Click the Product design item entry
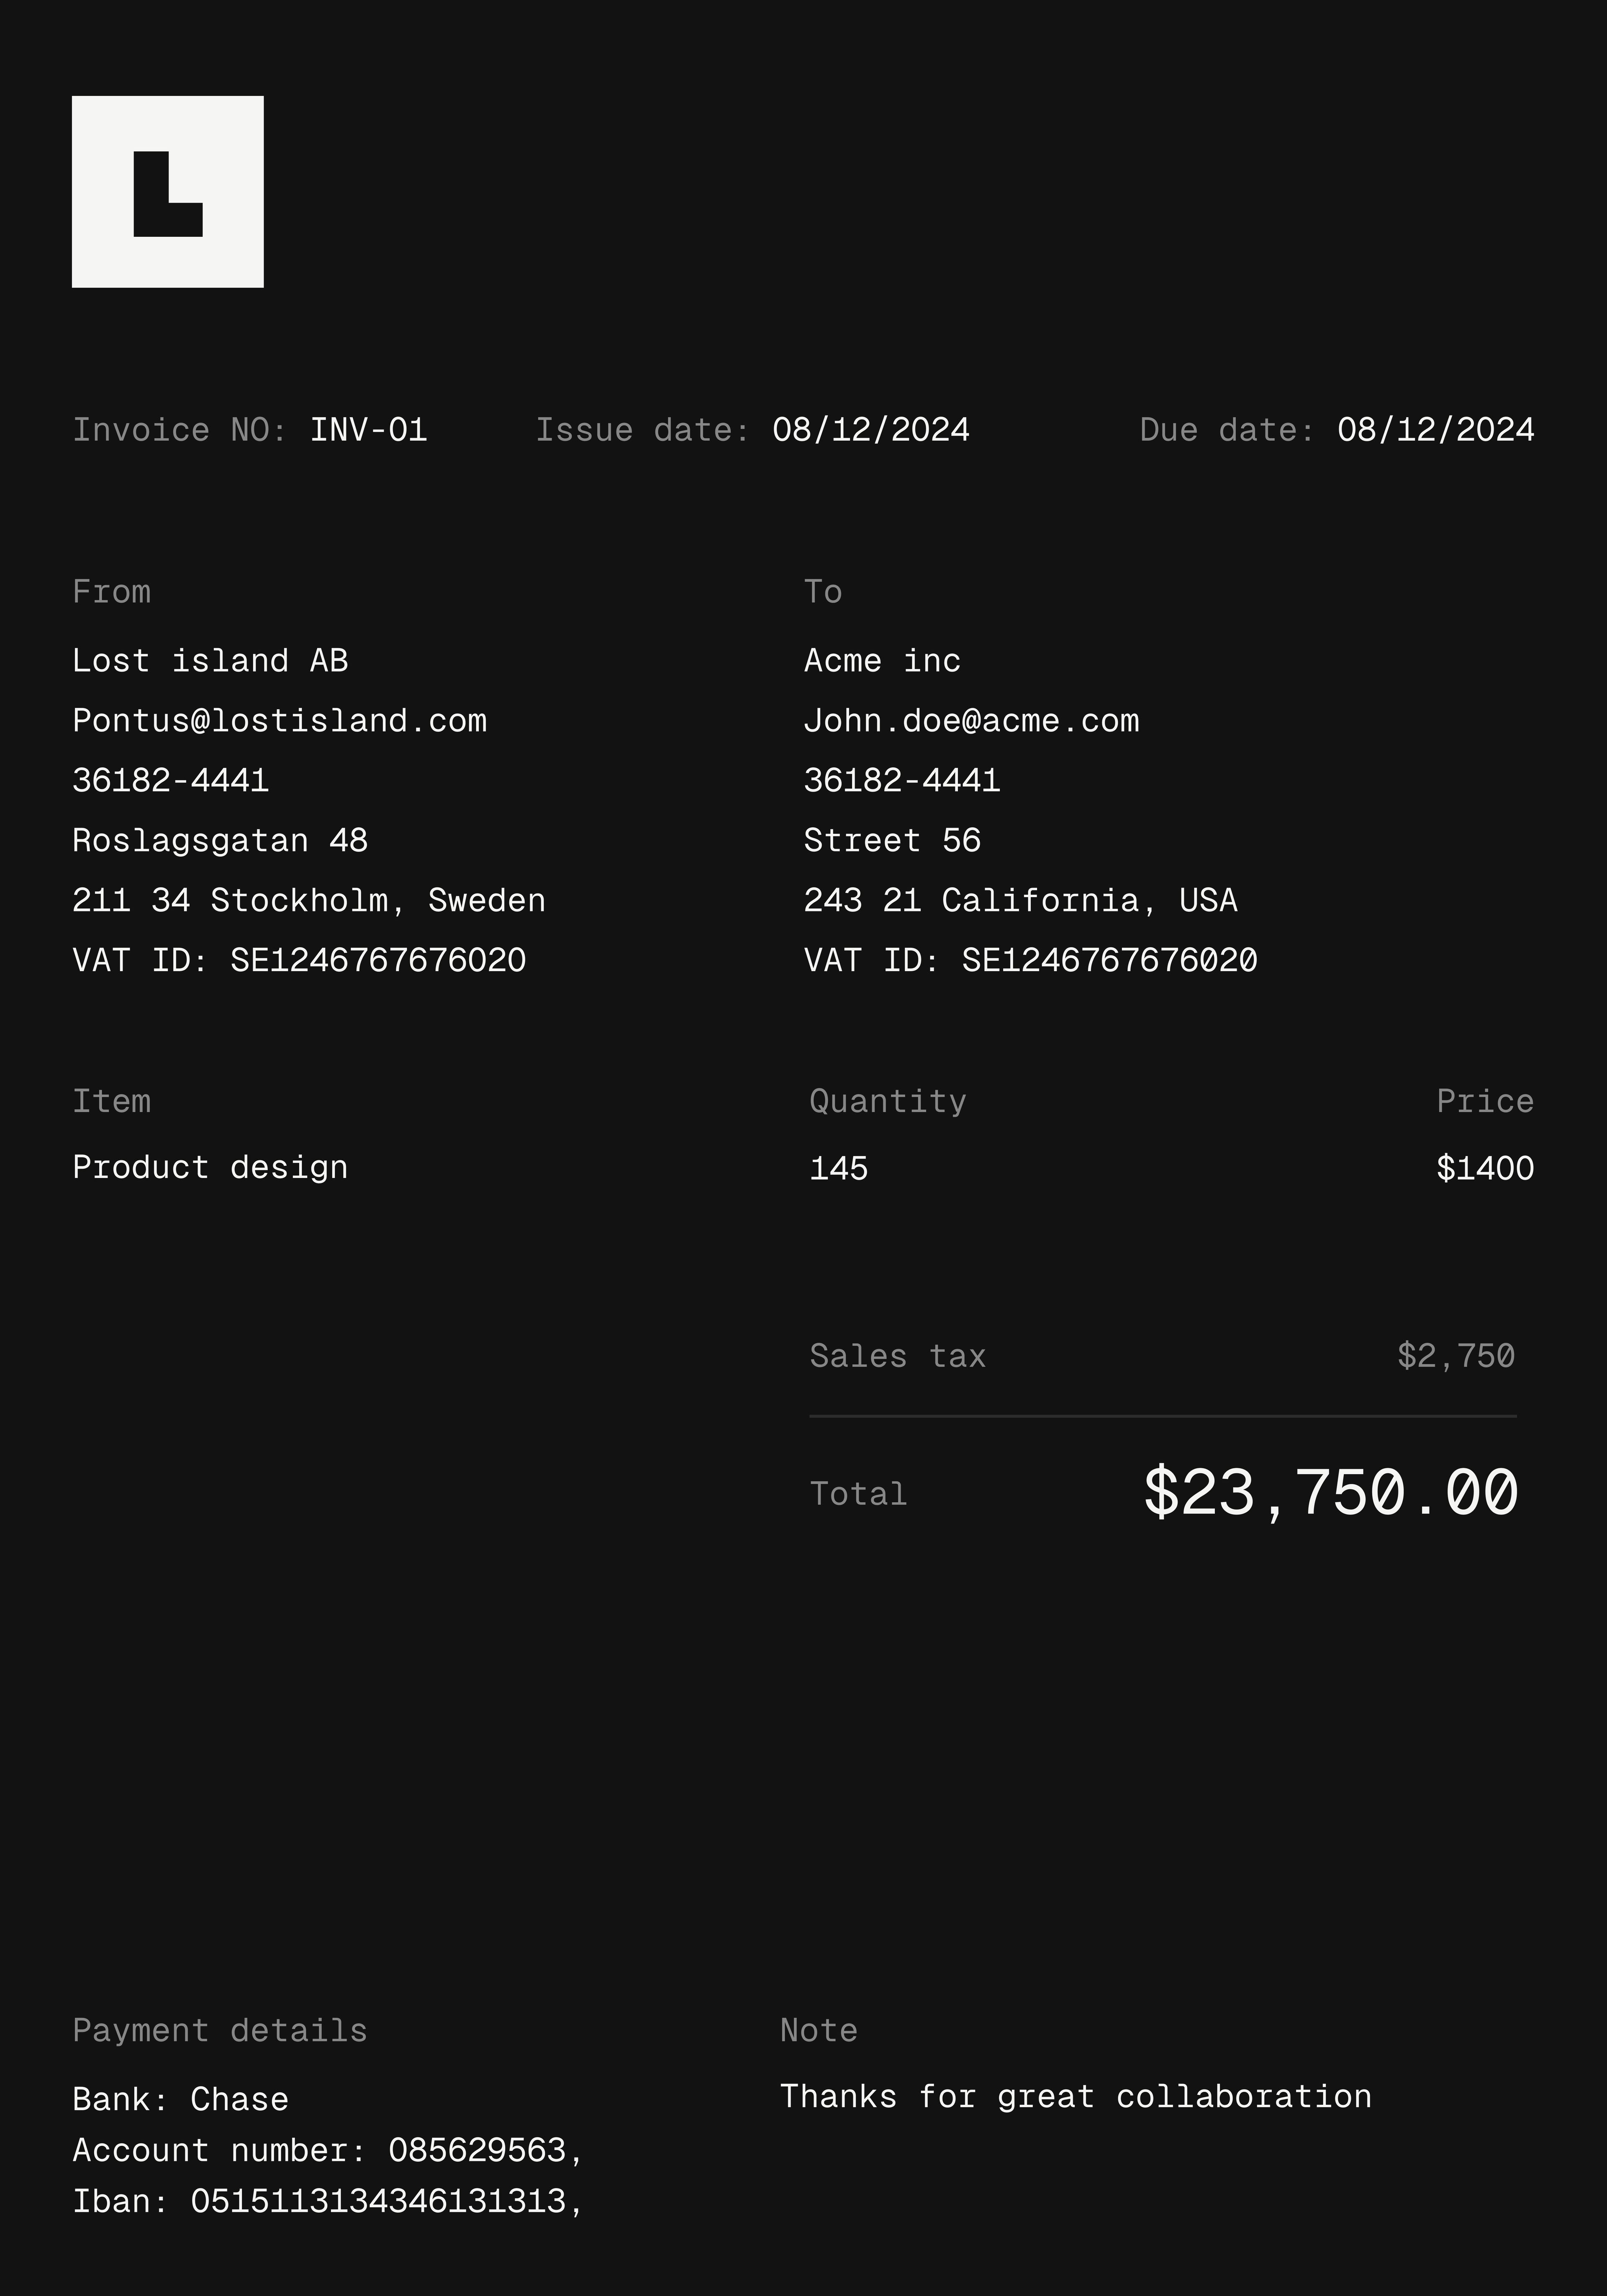 click(210, 1168)
